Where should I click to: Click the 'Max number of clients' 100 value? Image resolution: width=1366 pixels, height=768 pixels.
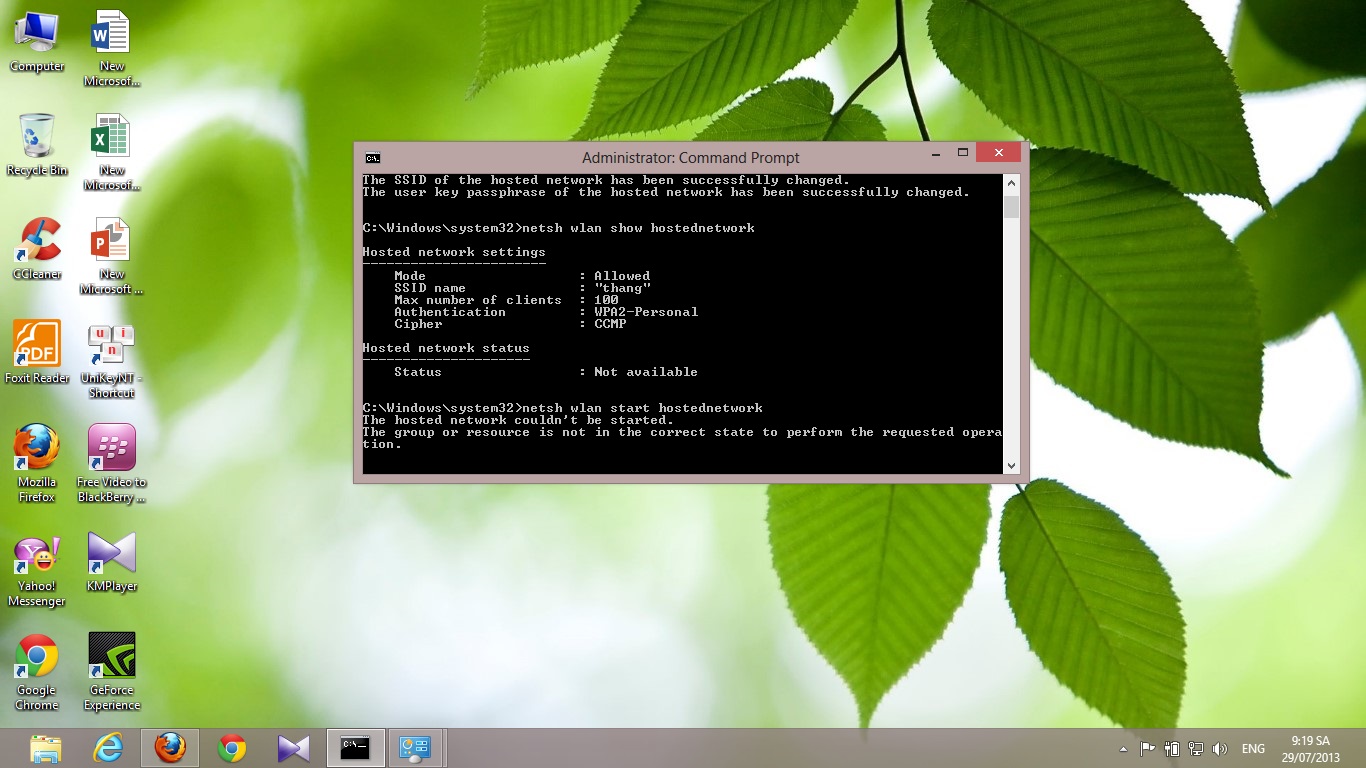click(606, 300)
